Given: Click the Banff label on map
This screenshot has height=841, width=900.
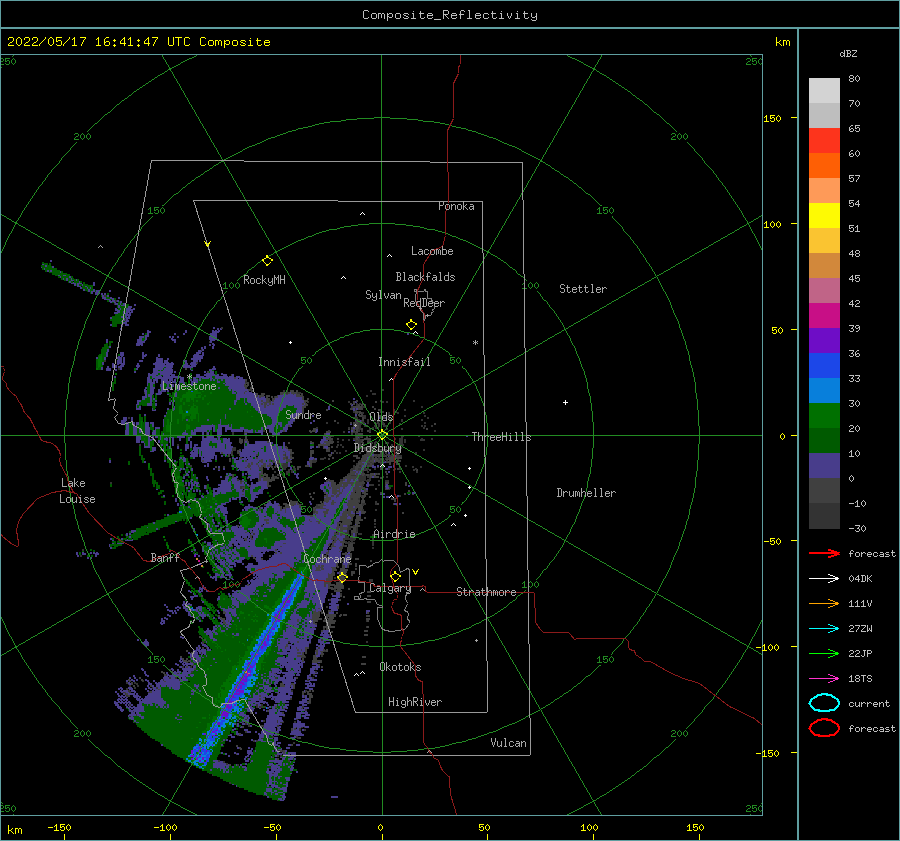Looking at the screenshot, I should pyautogui.click(x=165, y=557).
